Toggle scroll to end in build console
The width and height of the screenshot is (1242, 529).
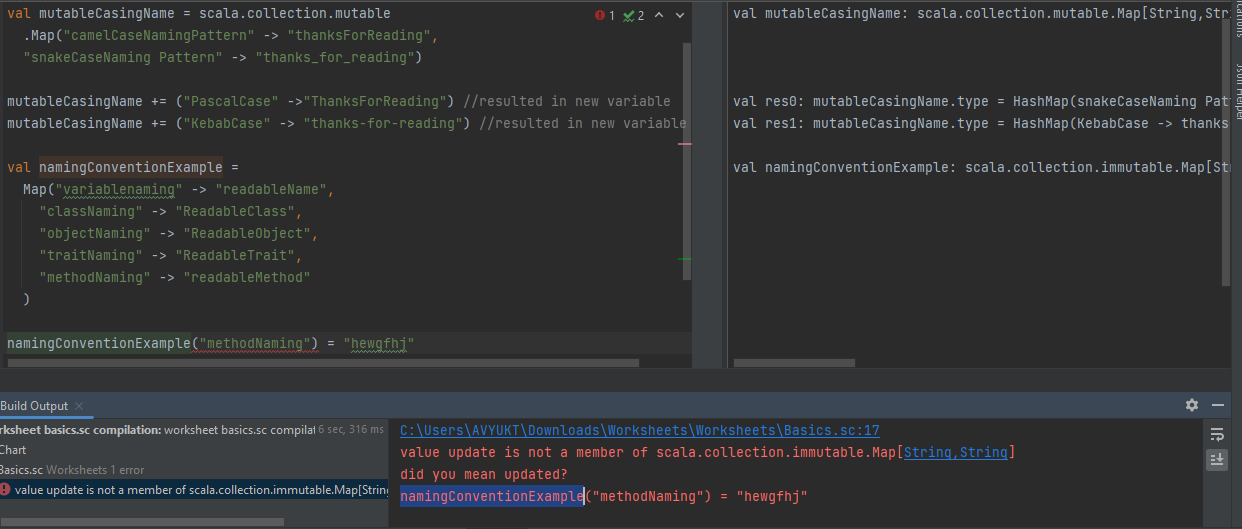click(1217, 459)
